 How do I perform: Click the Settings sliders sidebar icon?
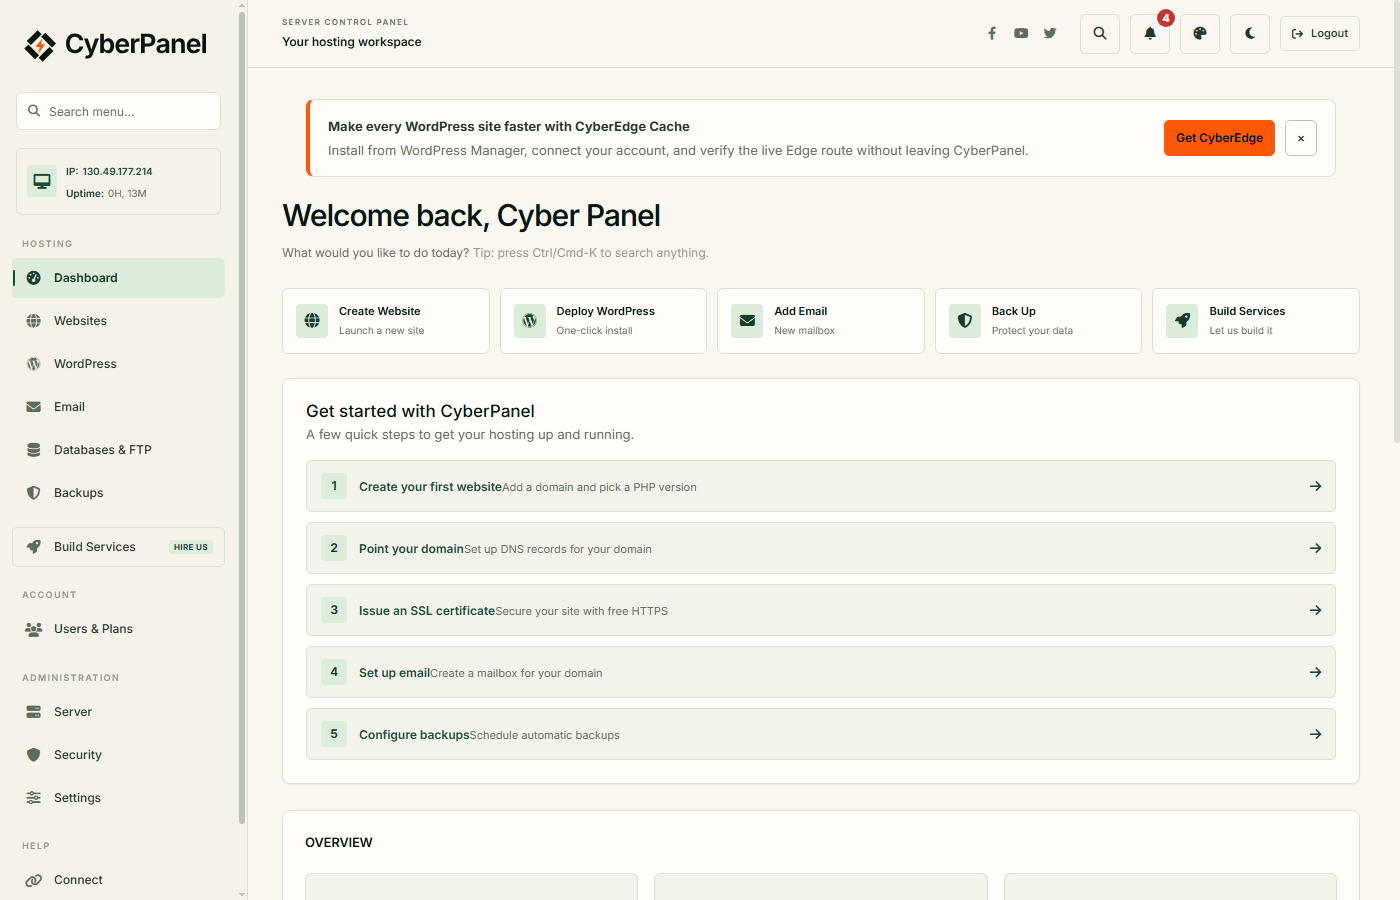(x=34, y=798)
